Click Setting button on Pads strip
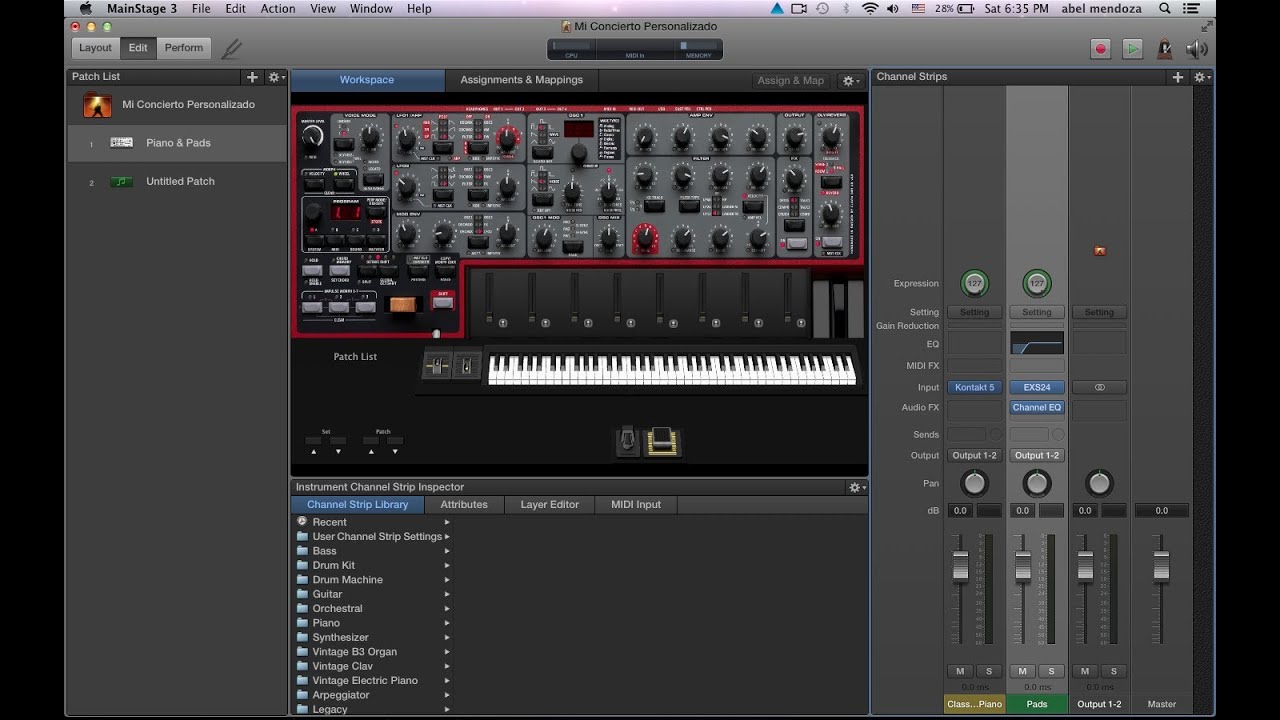1280x720 pixels. click(x=1037, y=312)
